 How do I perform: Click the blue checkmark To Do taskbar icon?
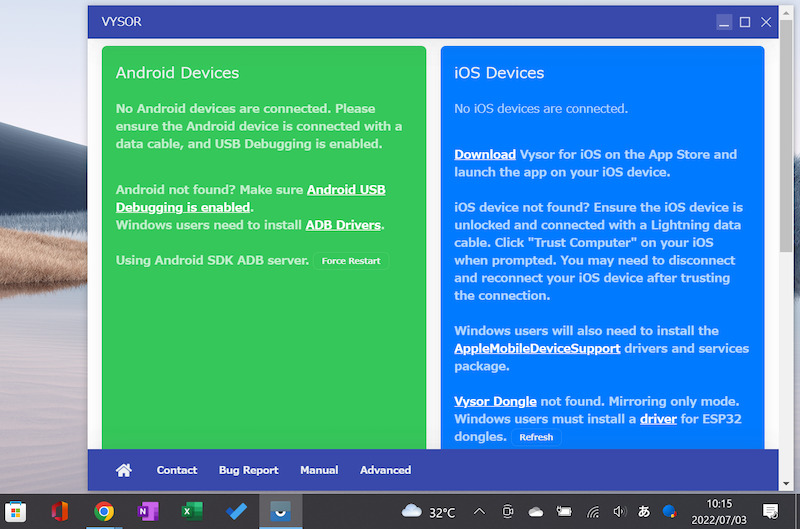[x=236, y=512]
